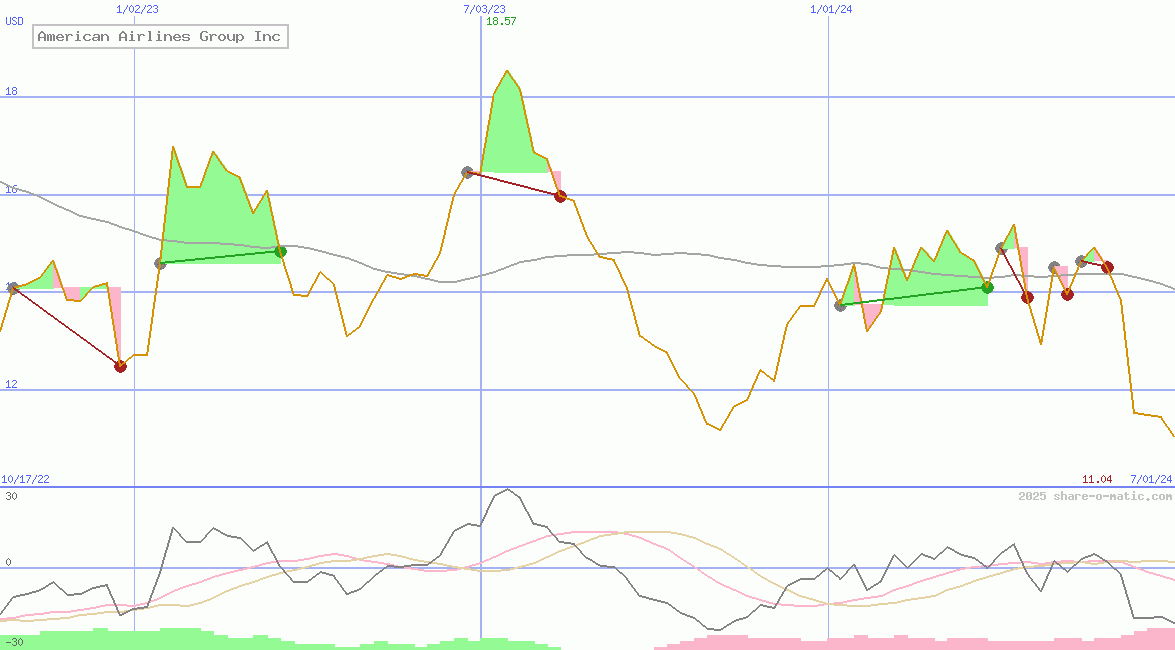The height and width of the screenshot is (650, 1175).
Task: Select the 7/03/23 date label
Action: click(484, 9)
